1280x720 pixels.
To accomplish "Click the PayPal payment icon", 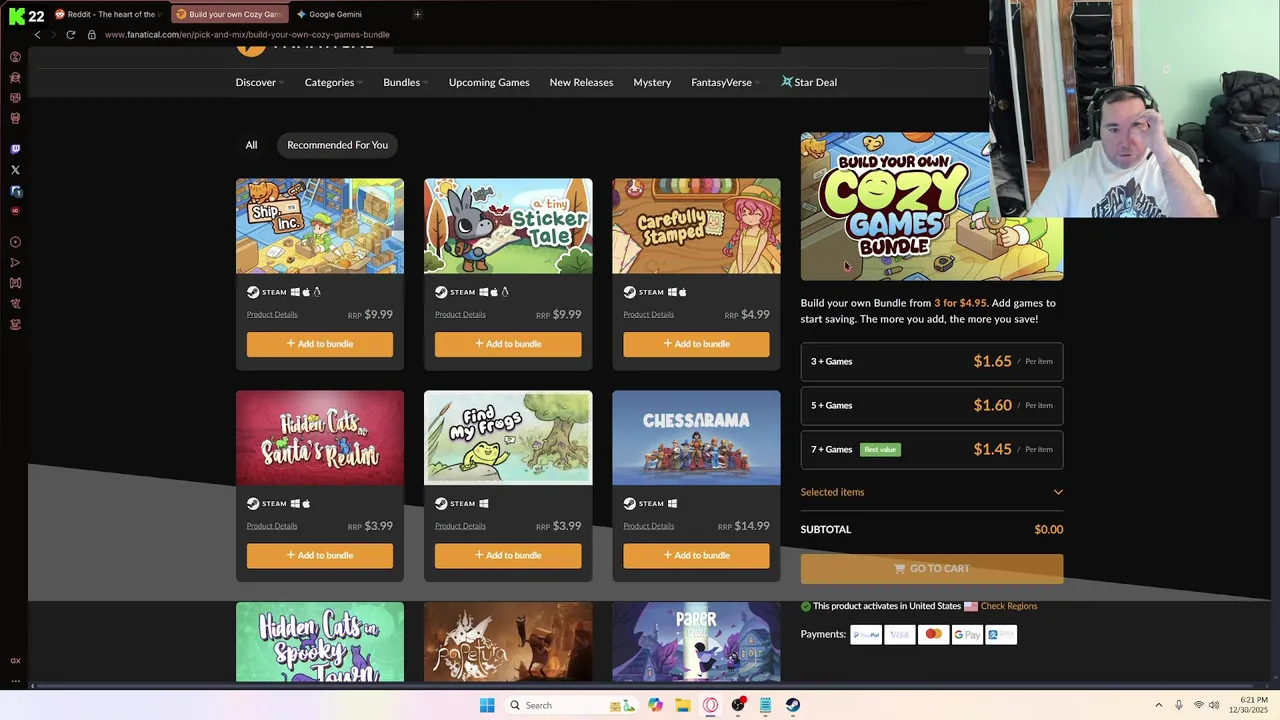I will [x=866, y=635].
